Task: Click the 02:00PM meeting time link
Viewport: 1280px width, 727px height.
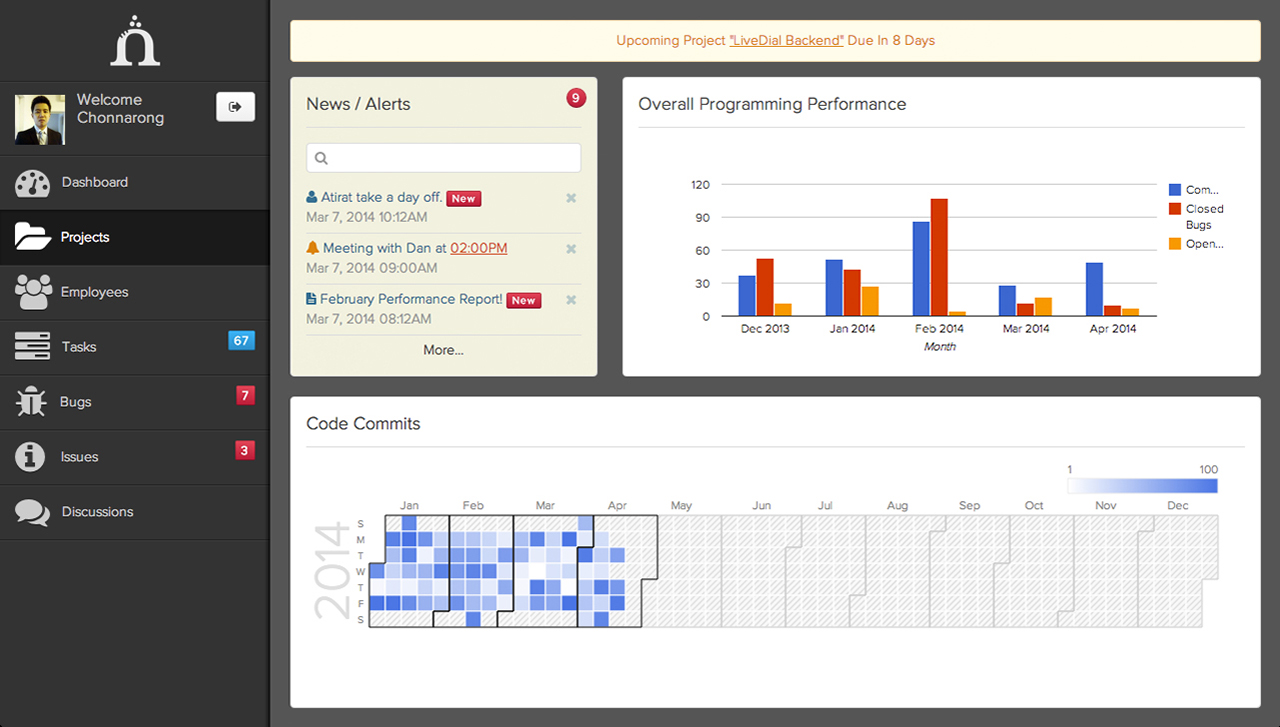Action: [x=478, y=248]
